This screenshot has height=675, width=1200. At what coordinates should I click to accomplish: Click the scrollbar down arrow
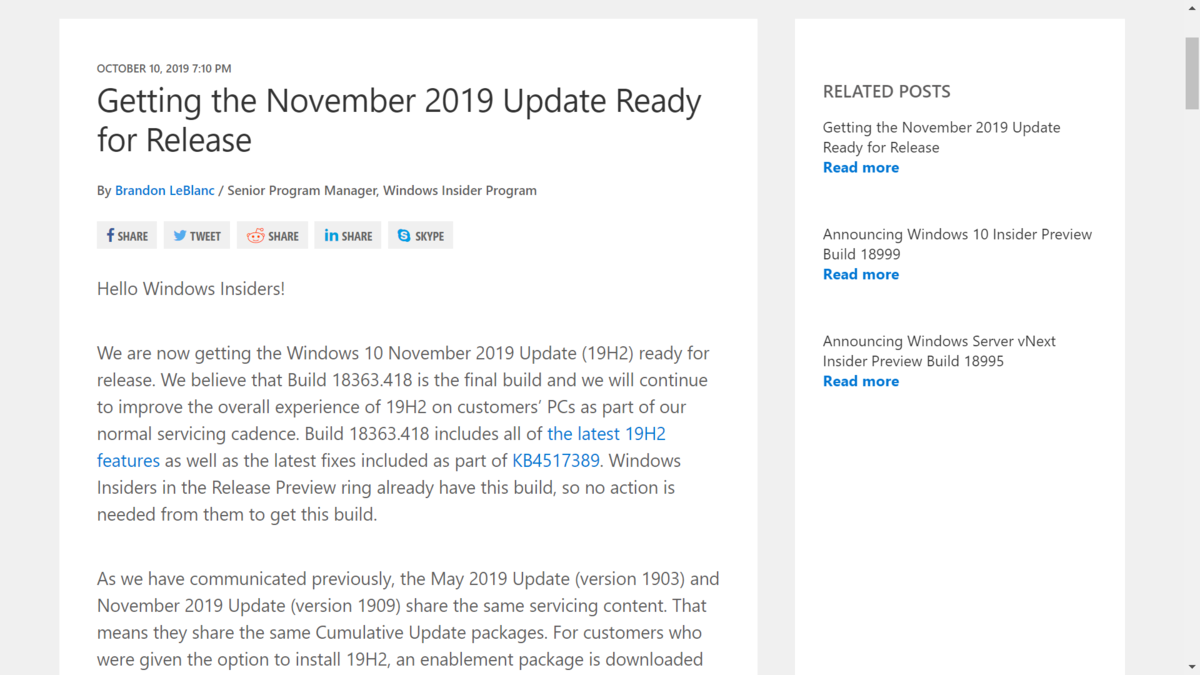pos(1192,667)
